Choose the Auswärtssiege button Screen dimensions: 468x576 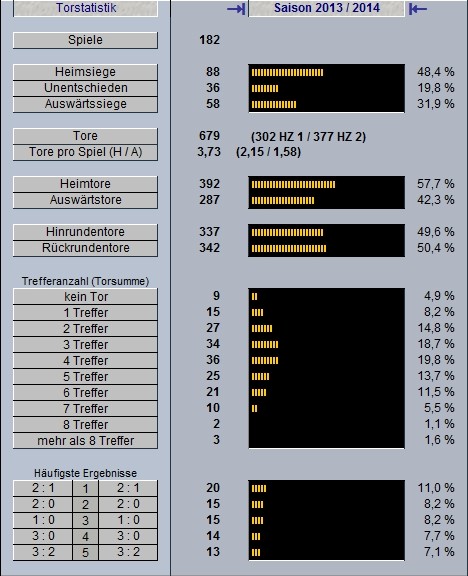click(85, 104)
